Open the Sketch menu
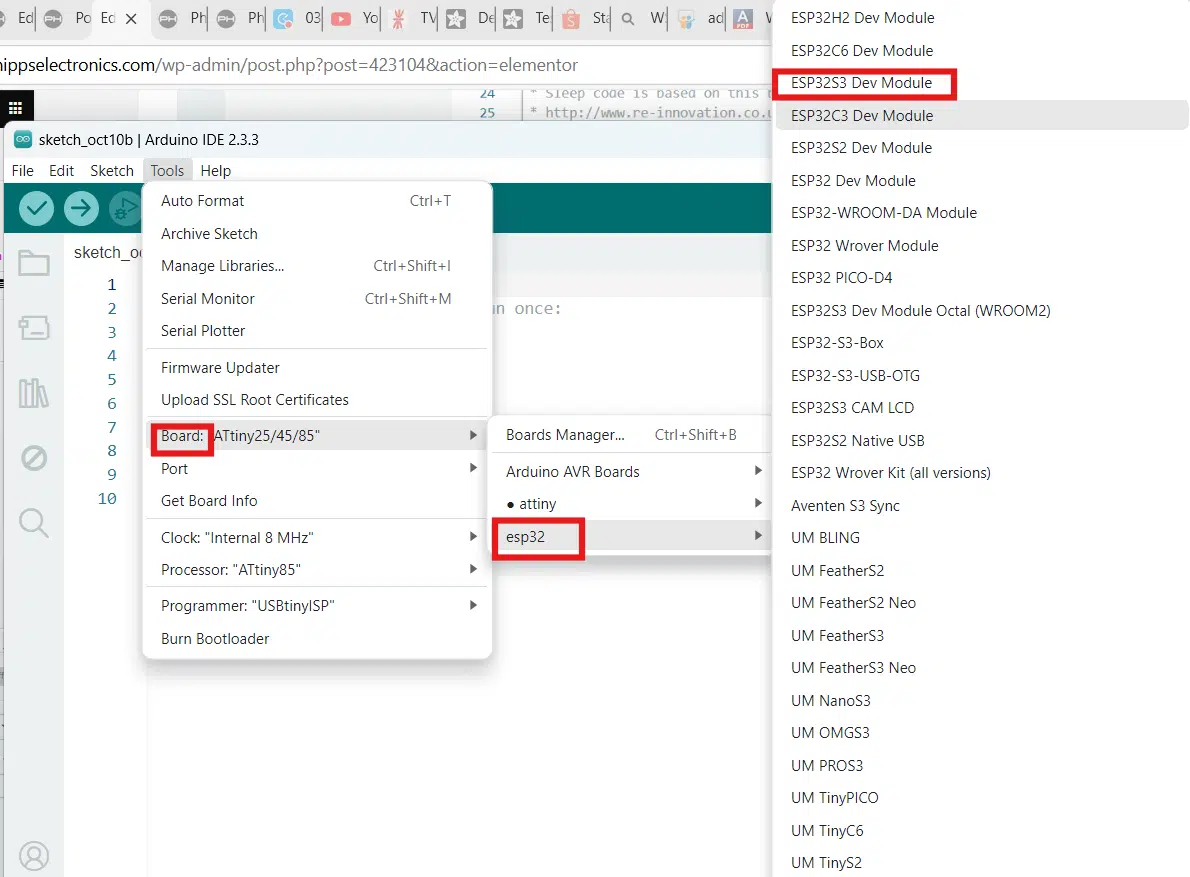 (x=112, y=171)
